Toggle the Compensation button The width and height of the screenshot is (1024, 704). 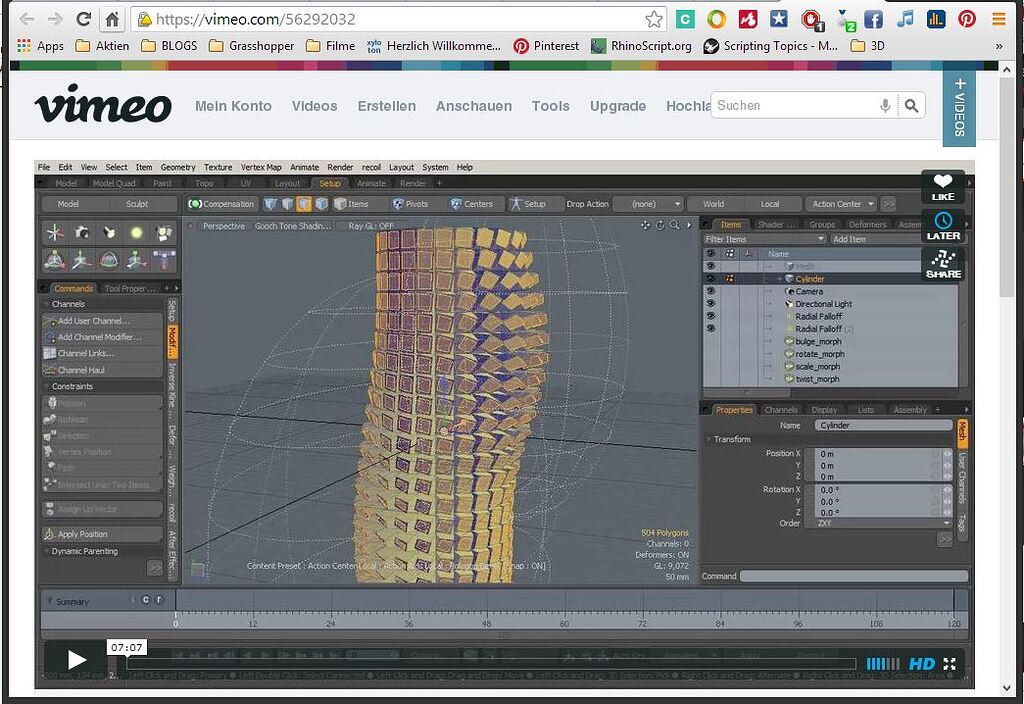point(221,204)
